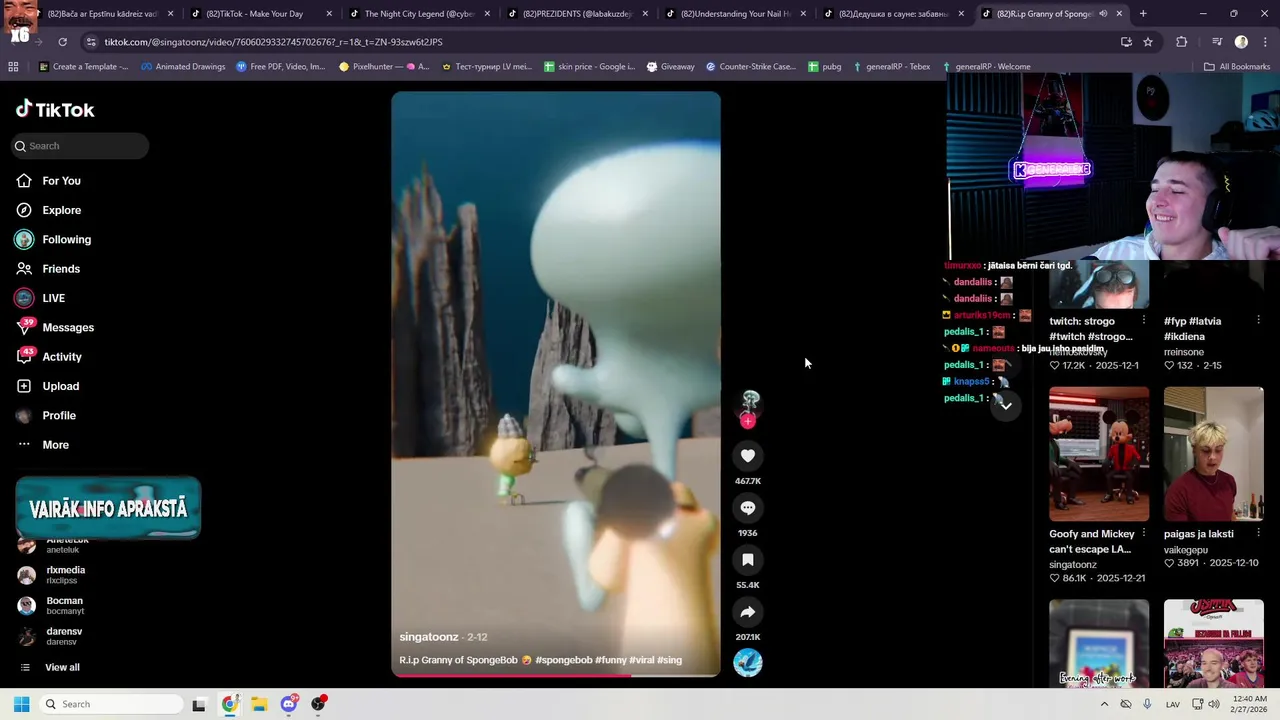Open options for paigas ja laksti video
The image size is (1280, 720).
[1258, 533]
